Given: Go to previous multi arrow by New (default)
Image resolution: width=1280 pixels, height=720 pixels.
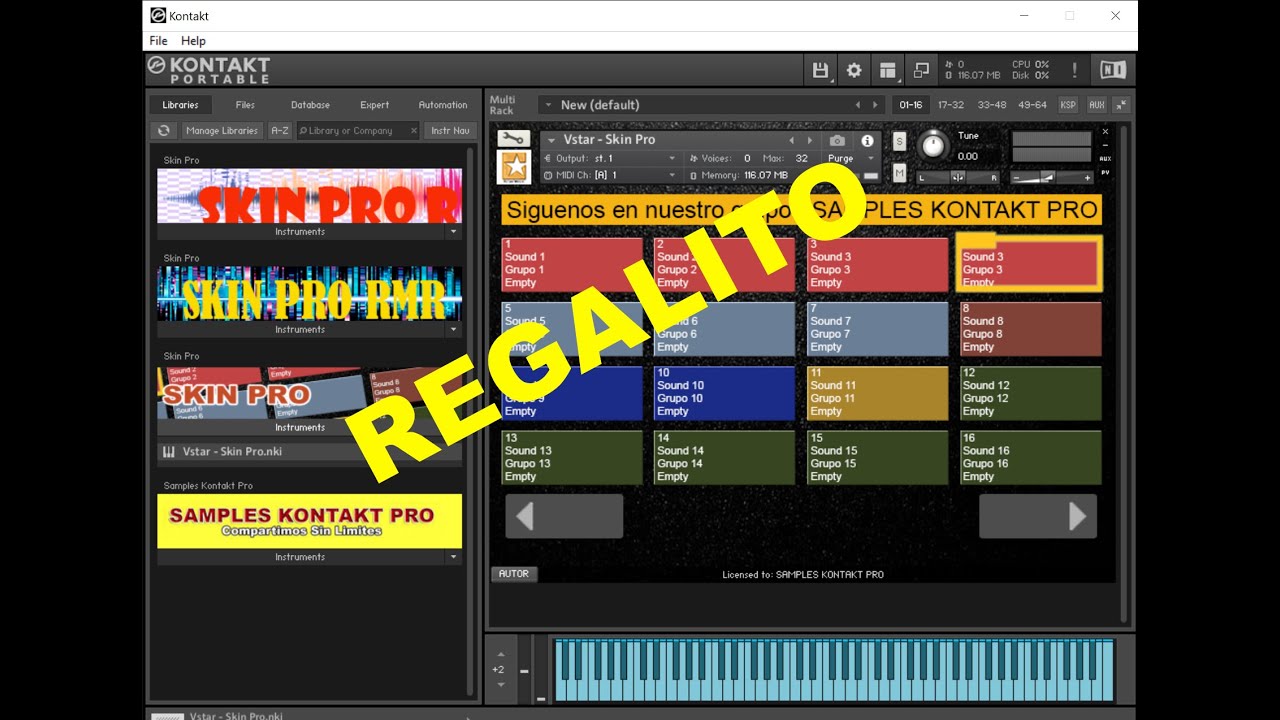Looking at the screenshot, I should click(x=857, y=105).
